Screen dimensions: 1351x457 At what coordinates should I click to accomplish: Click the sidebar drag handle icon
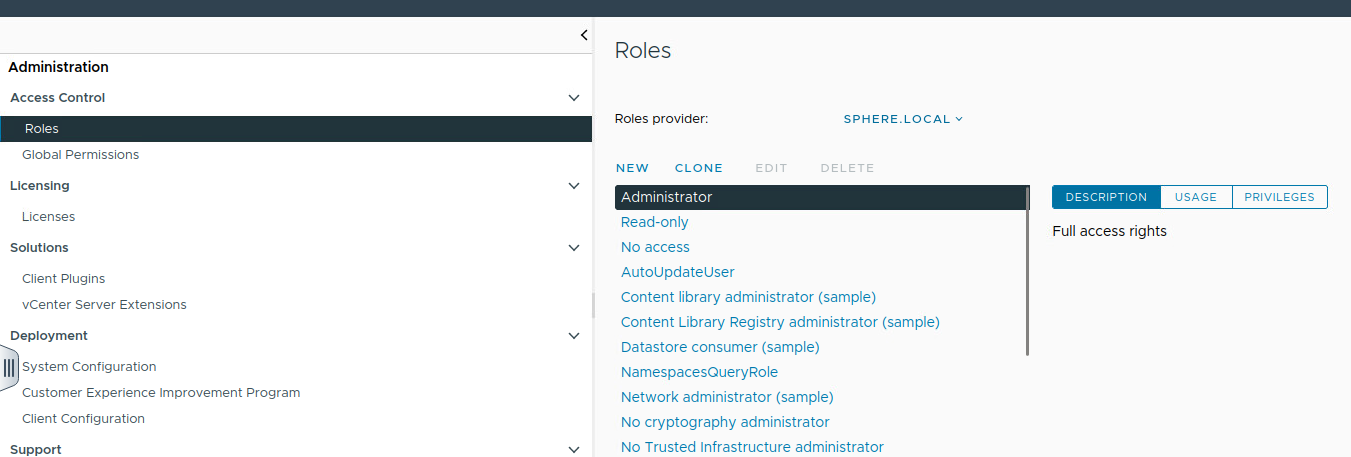pos(8,367)
